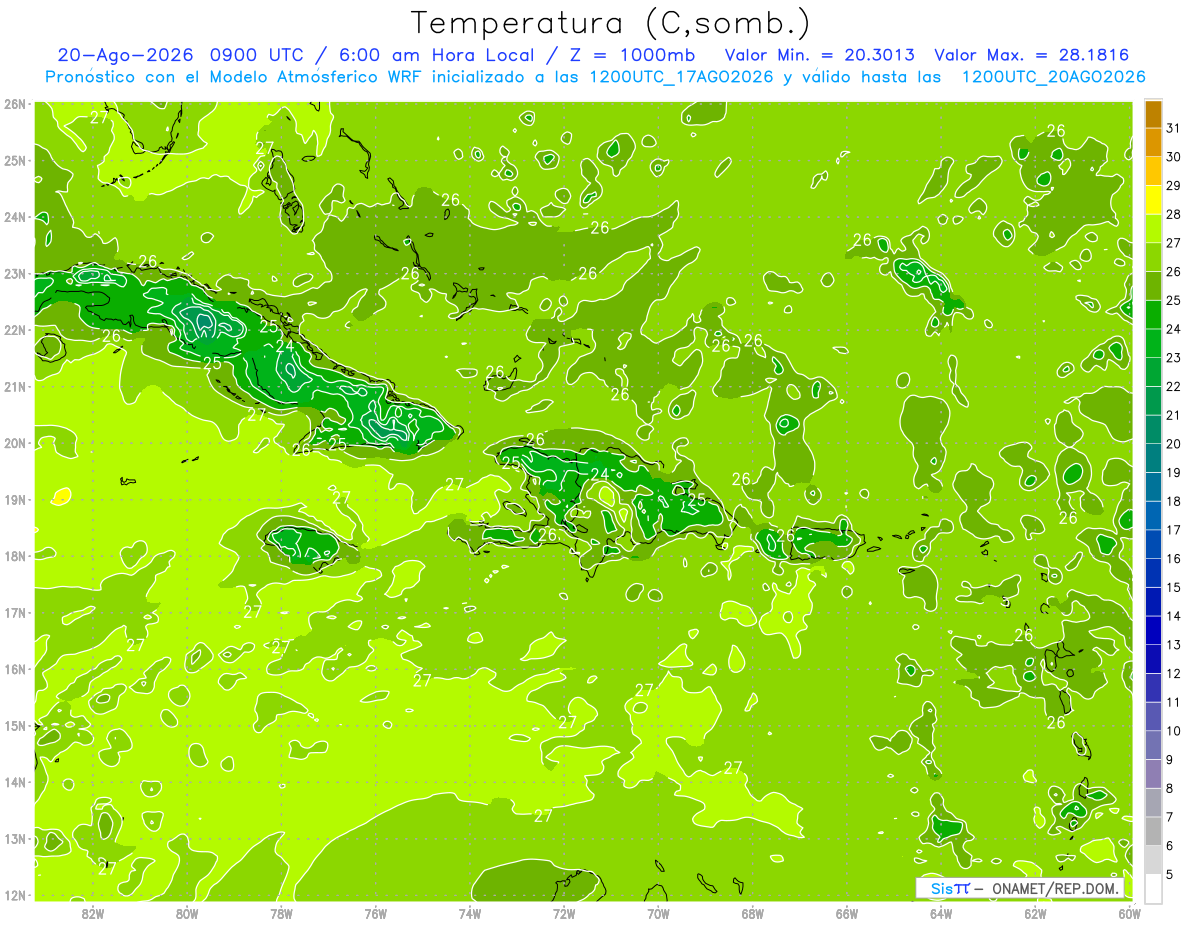Click the "20N" latitude label

15,443
